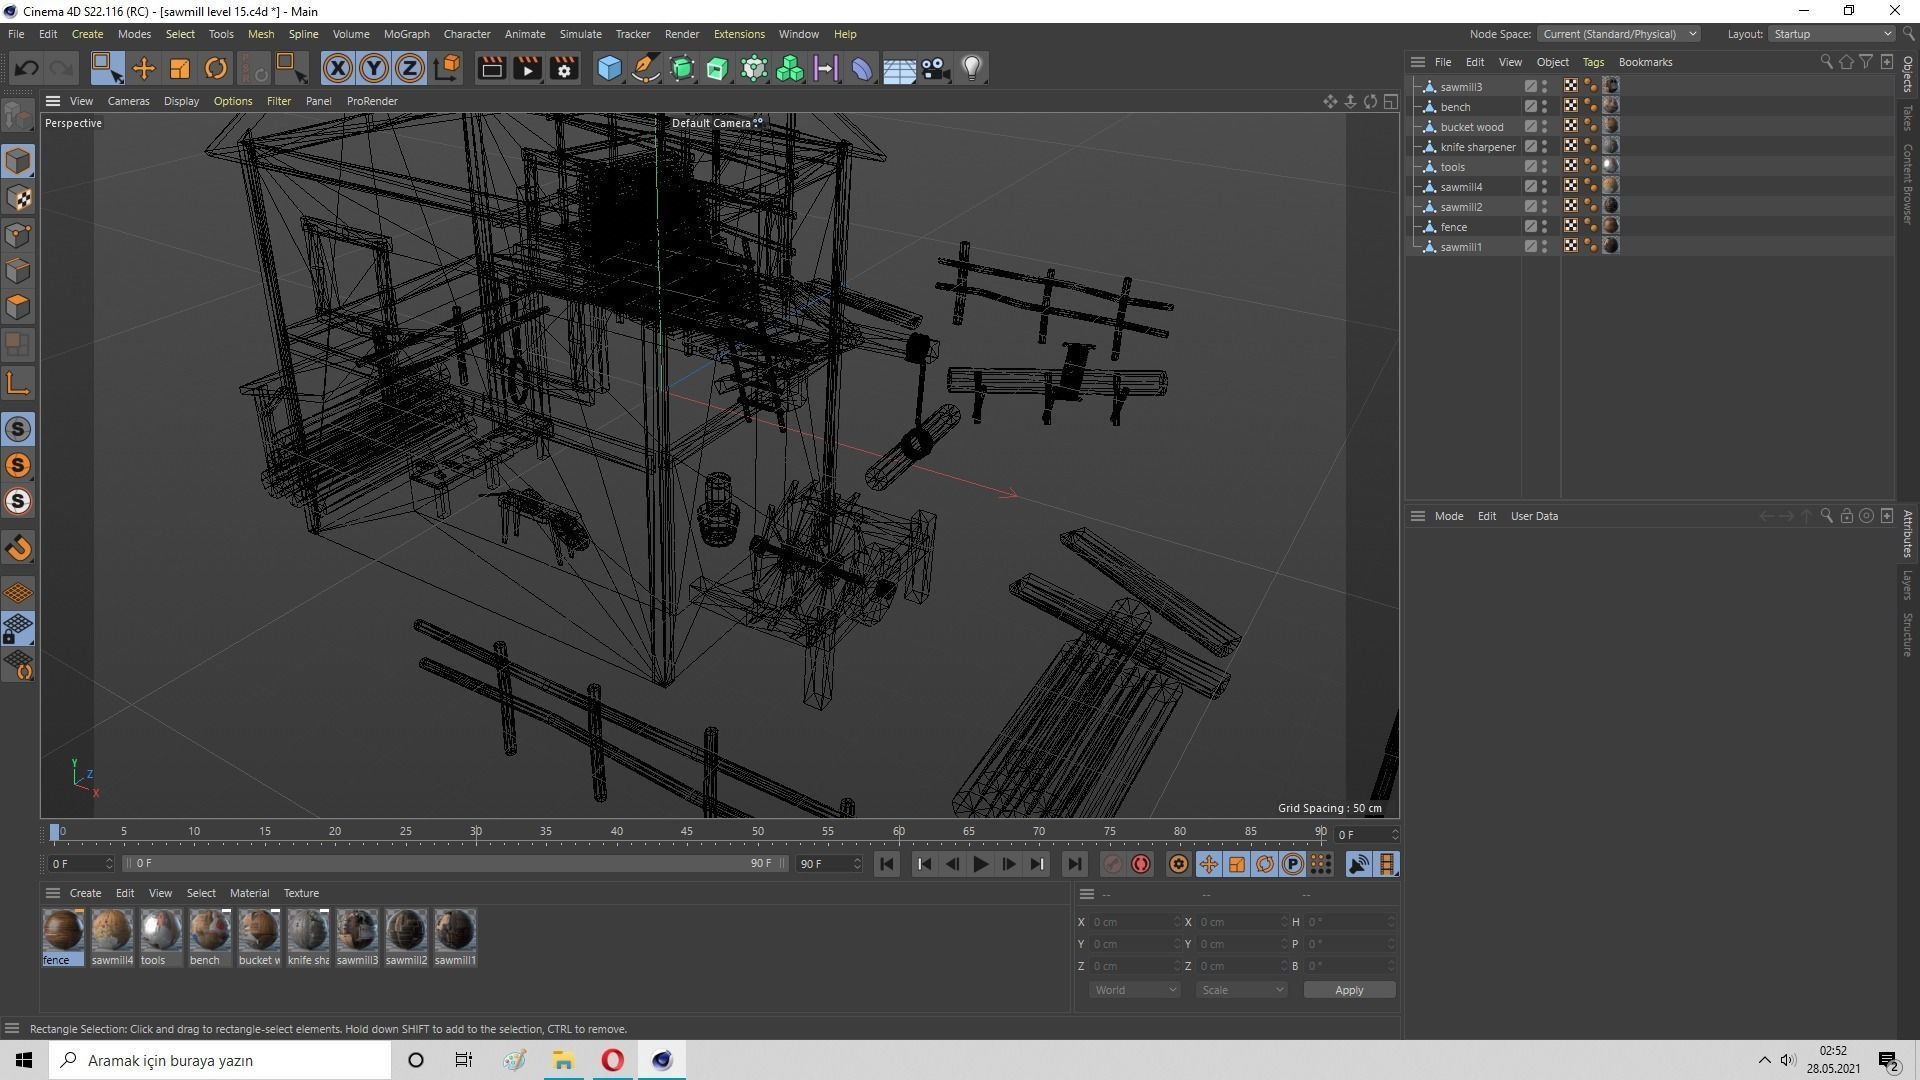1920x1080 pixels.
Task: Toggle Y axis lock
Action: tap(374, 68)
